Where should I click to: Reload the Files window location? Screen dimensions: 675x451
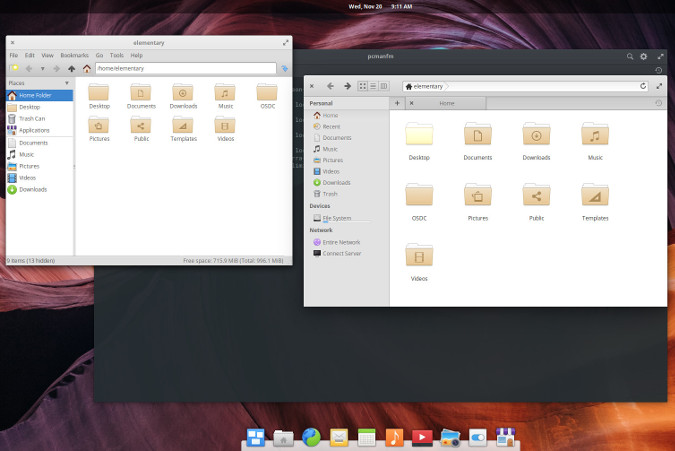tap(643, 86)
